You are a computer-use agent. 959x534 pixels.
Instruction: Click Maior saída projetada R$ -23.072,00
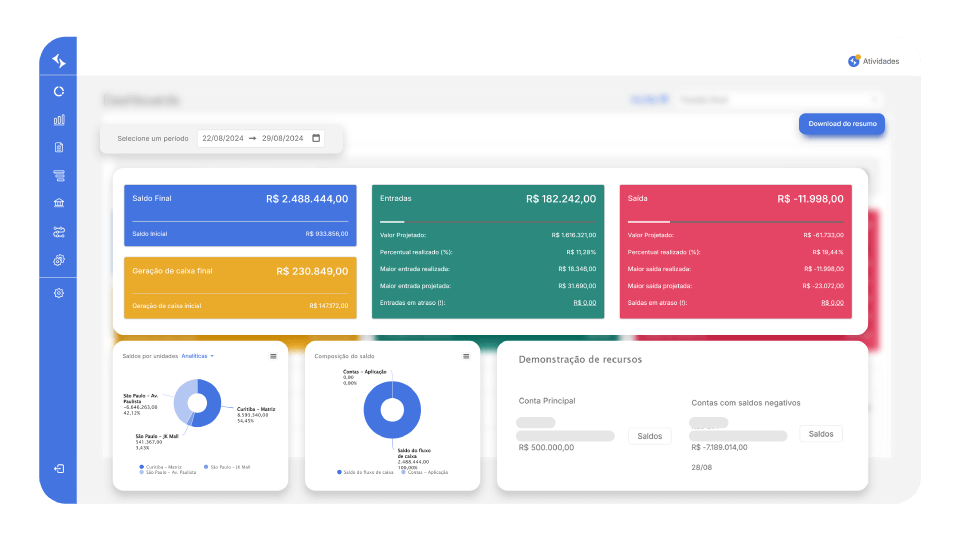pos(823,286)
